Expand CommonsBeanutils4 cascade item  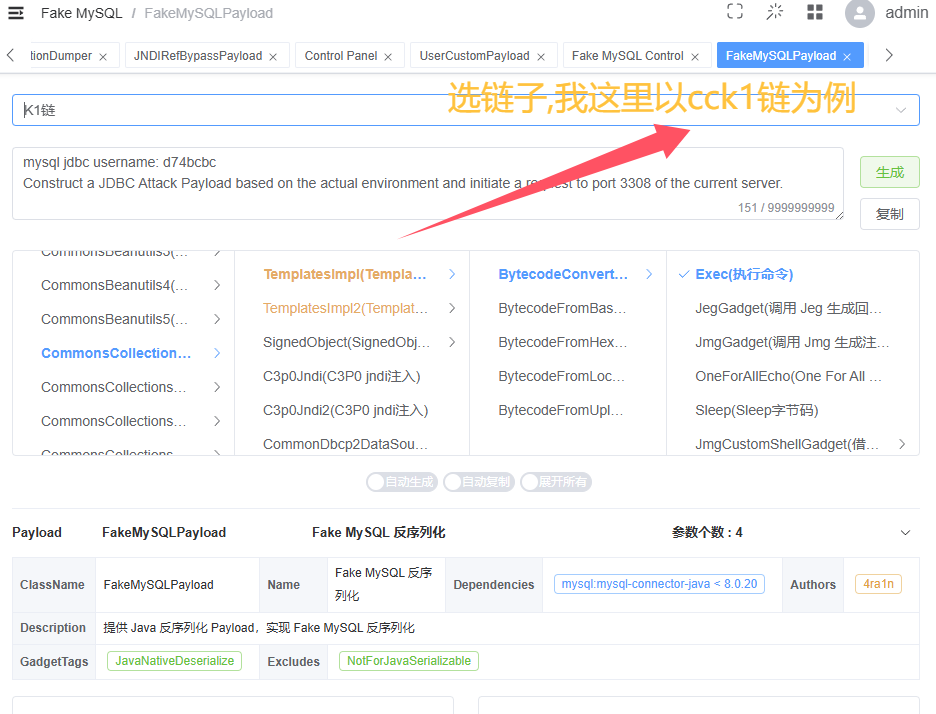coord(217,285)
